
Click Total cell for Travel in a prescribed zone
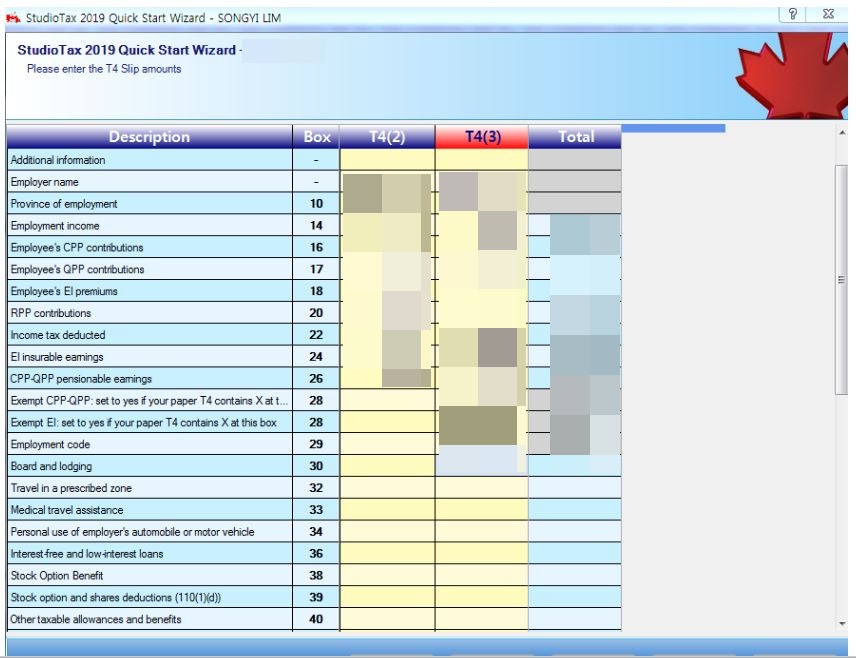(x=575, y=488)
